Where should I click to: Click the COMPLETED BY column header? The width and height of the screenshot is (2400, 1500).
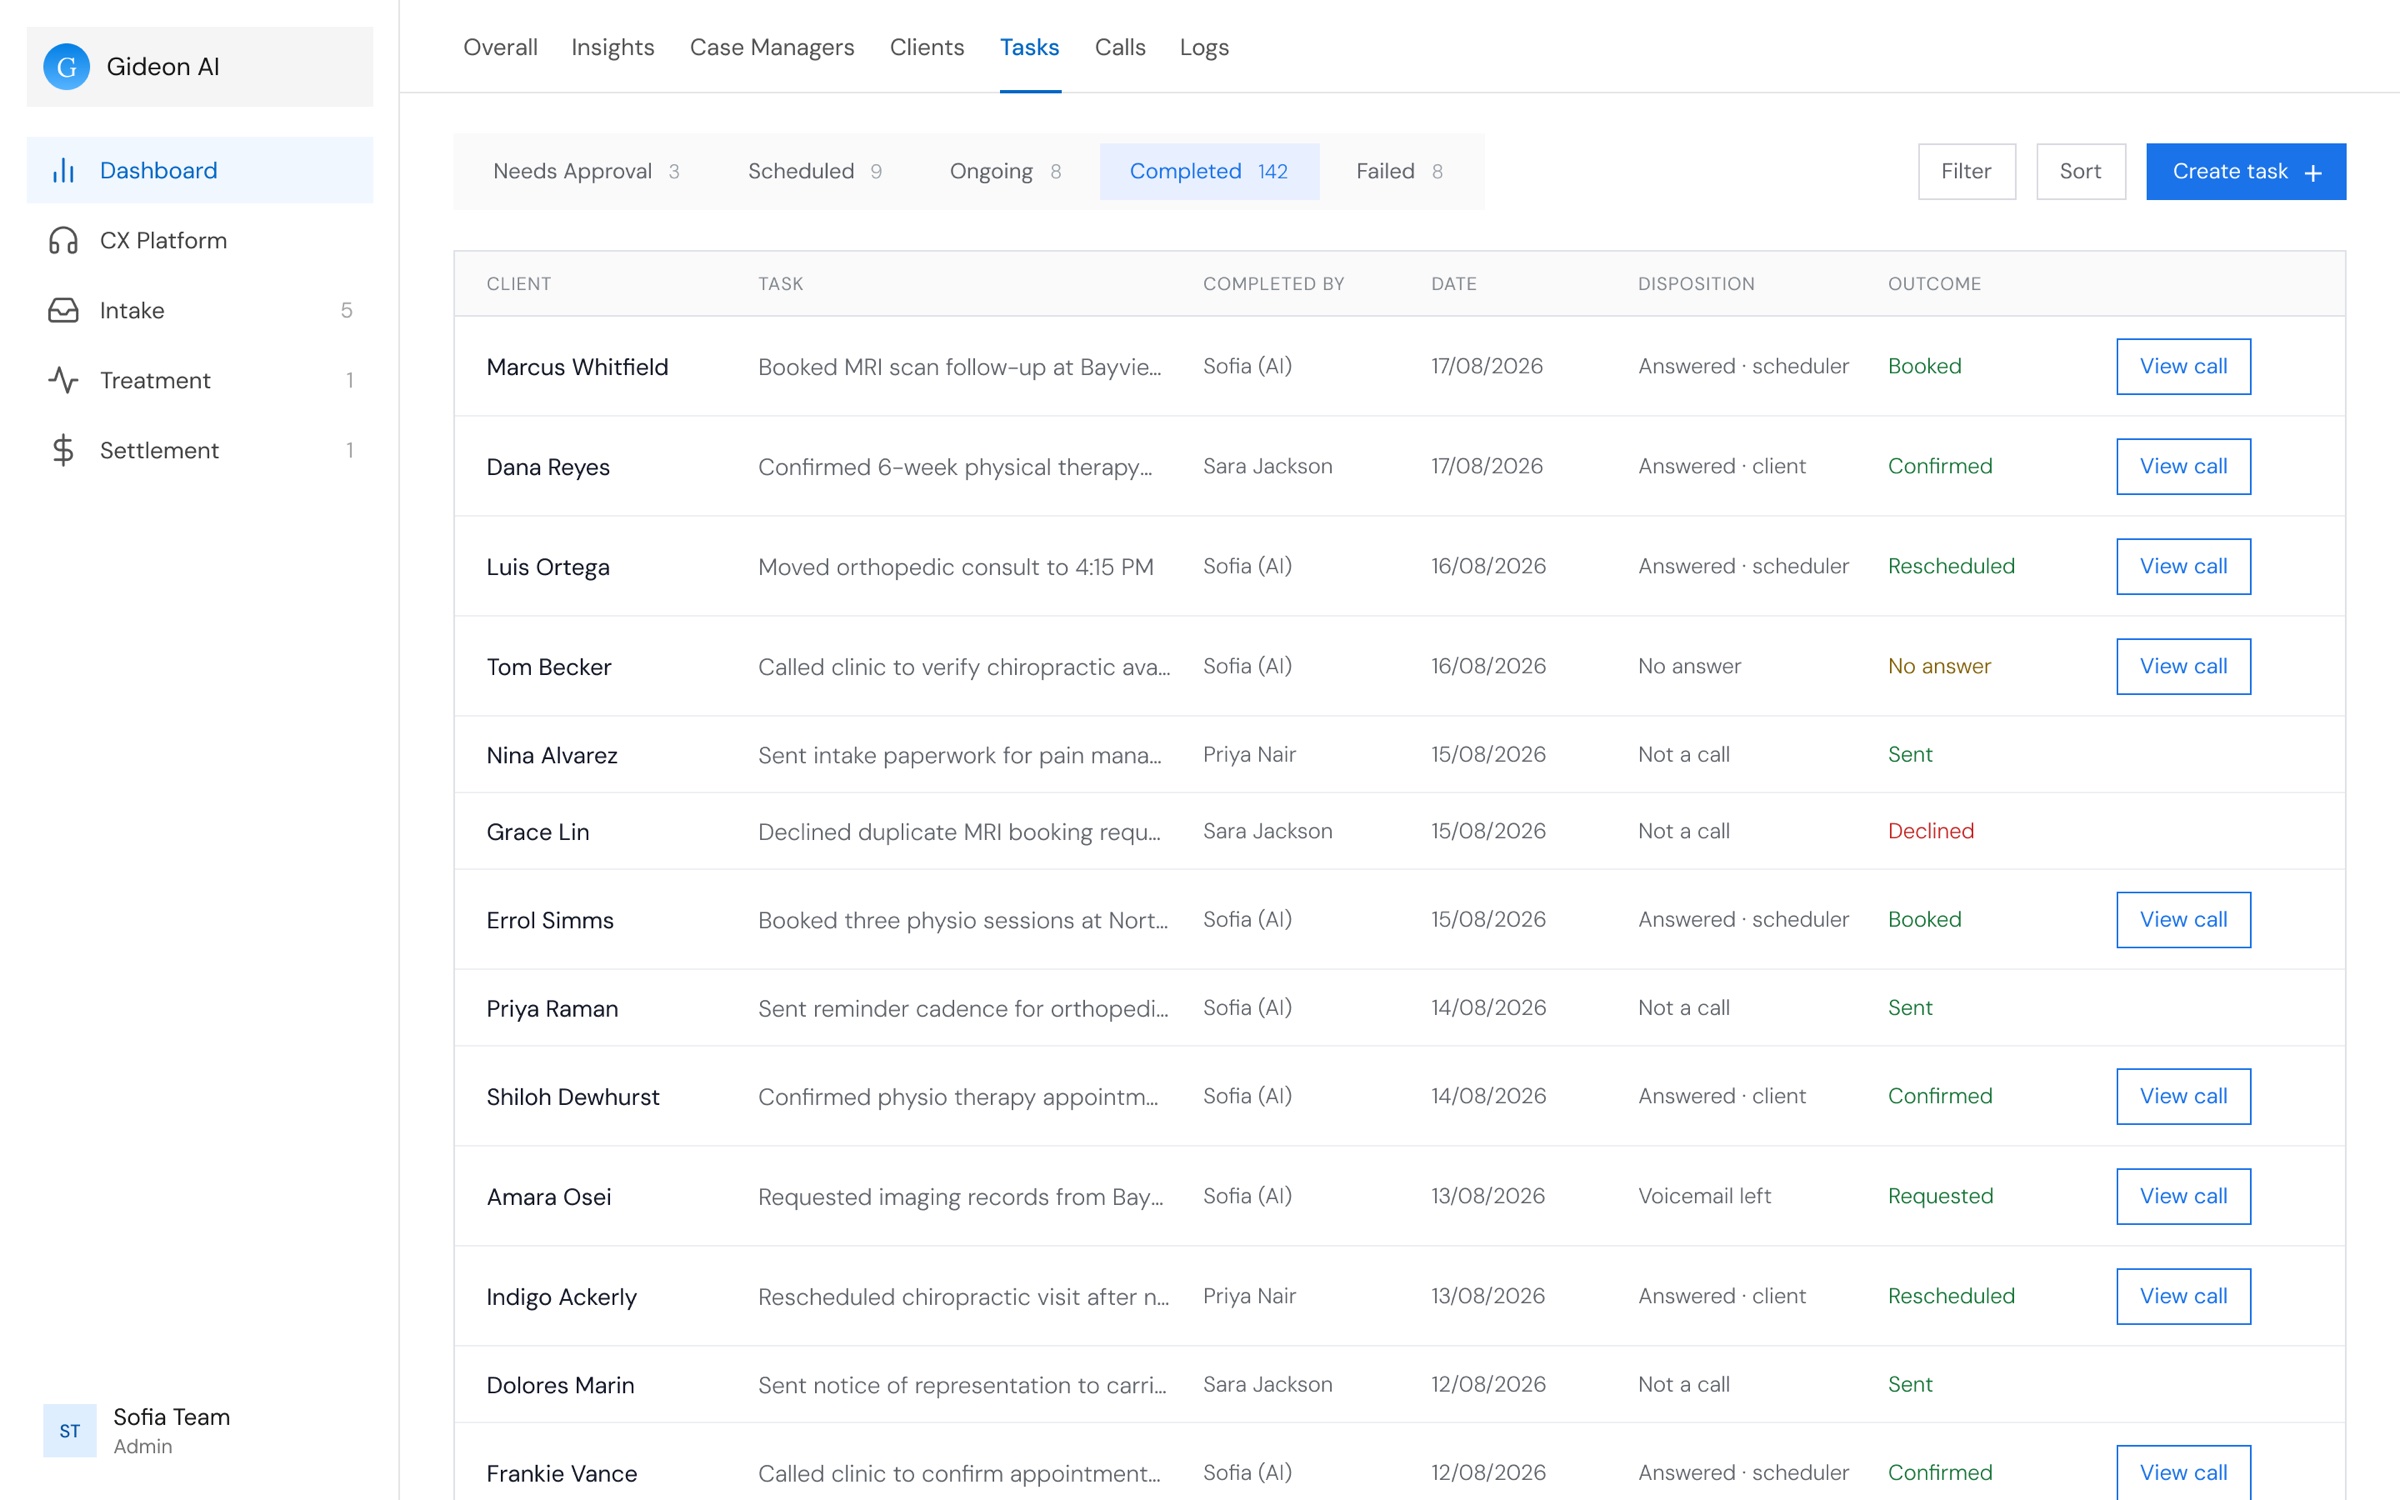[x=1273, y=284]
